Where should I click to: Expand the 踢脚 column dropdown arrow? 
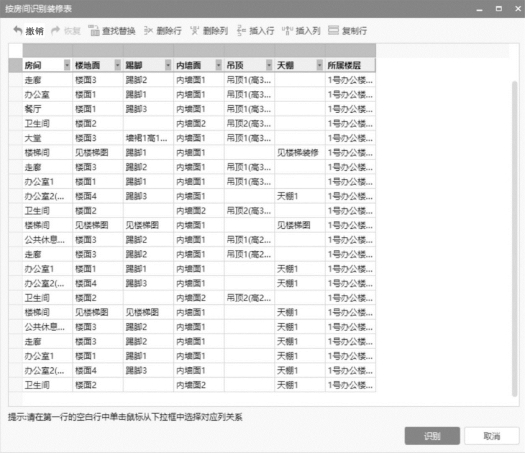[x=168, y=65]
